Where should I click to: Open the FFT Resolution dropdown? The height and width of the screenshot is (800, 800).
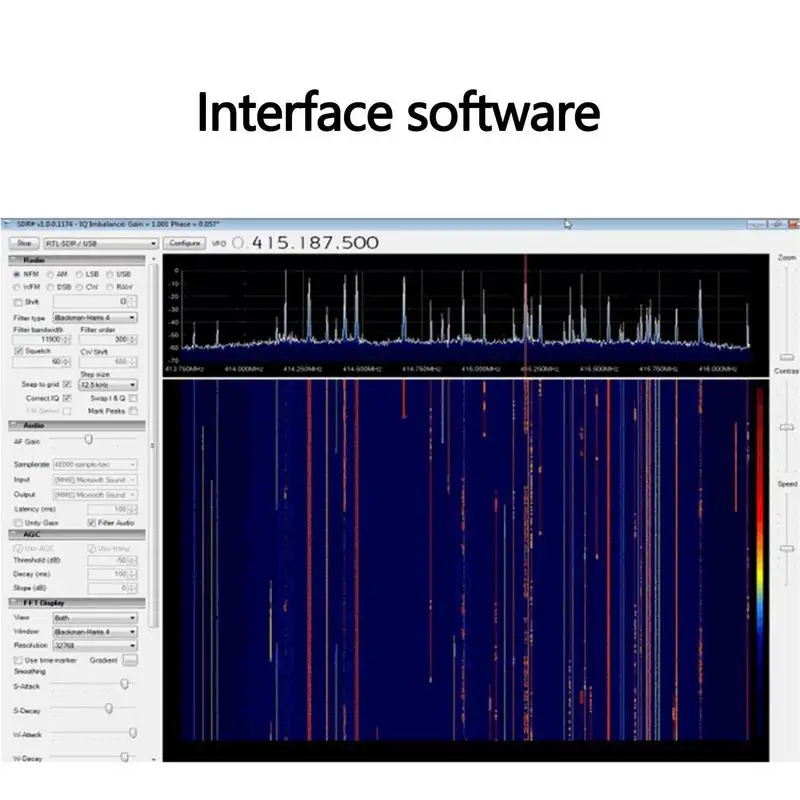pos(95,645)
